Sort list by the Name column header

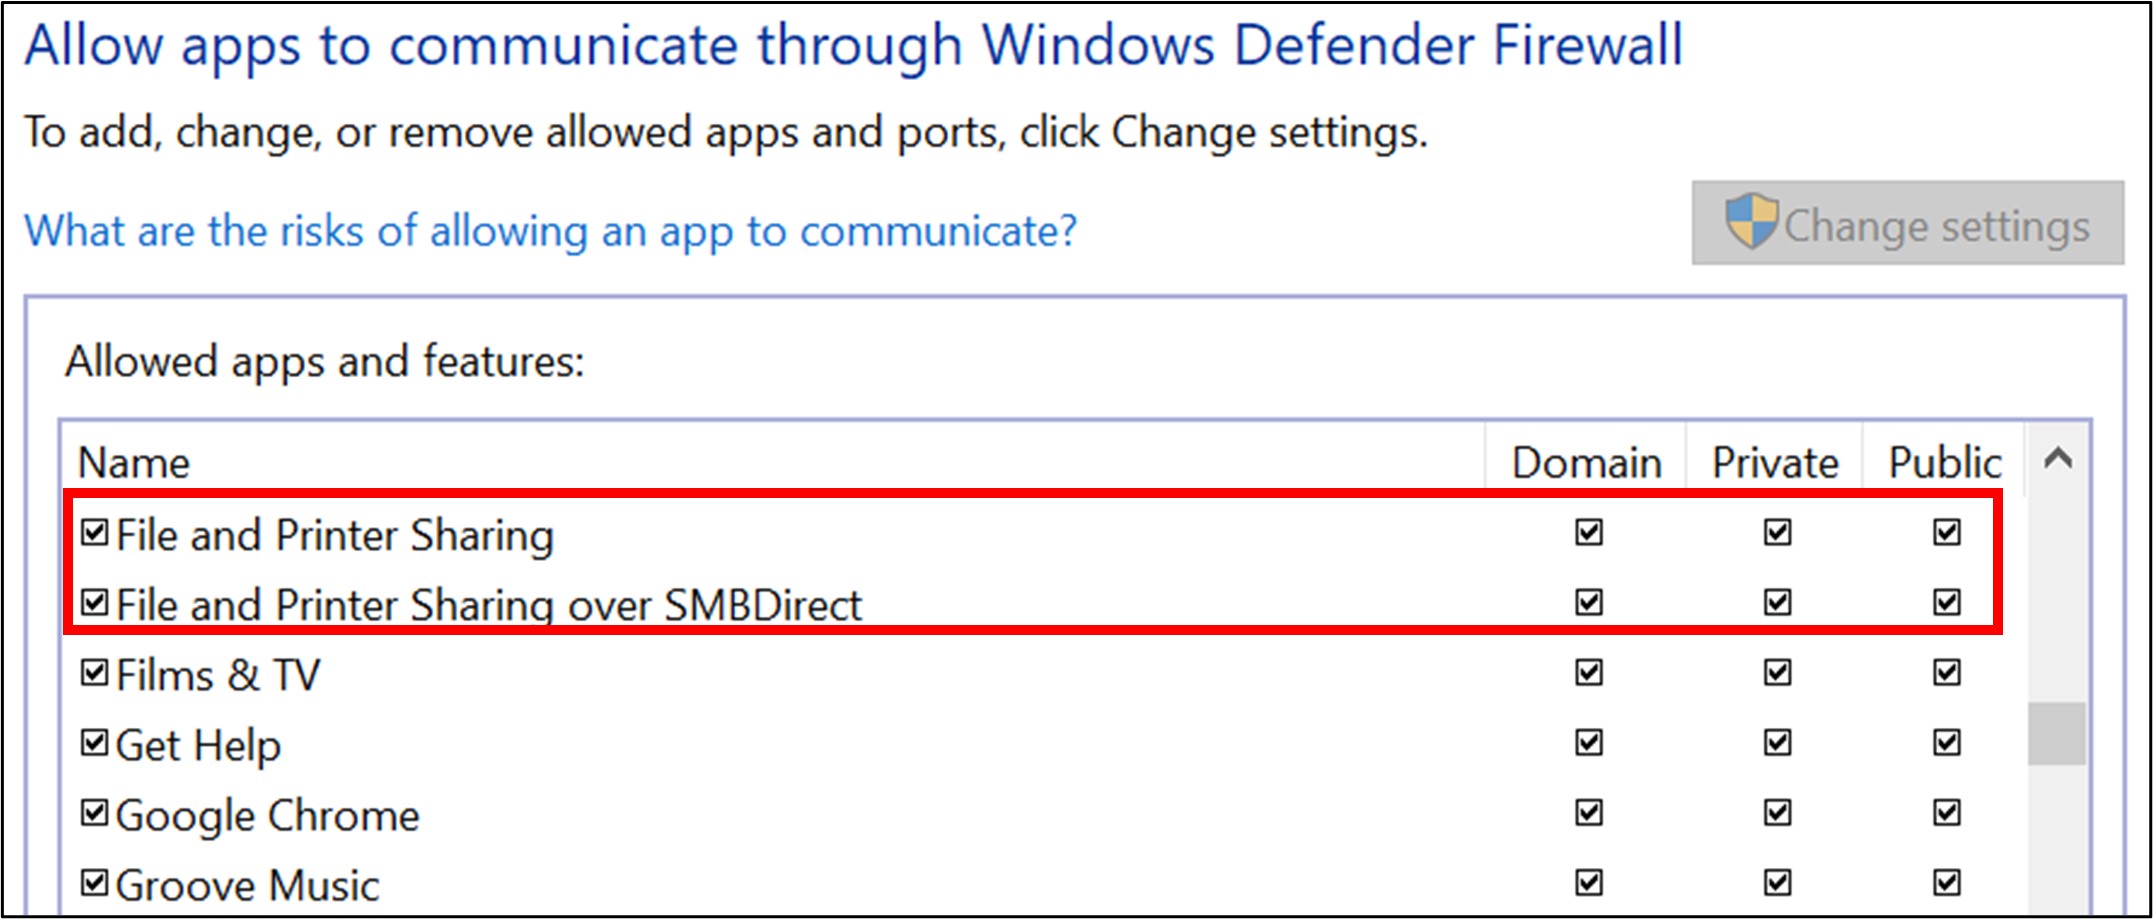click(x=134, y=463)
